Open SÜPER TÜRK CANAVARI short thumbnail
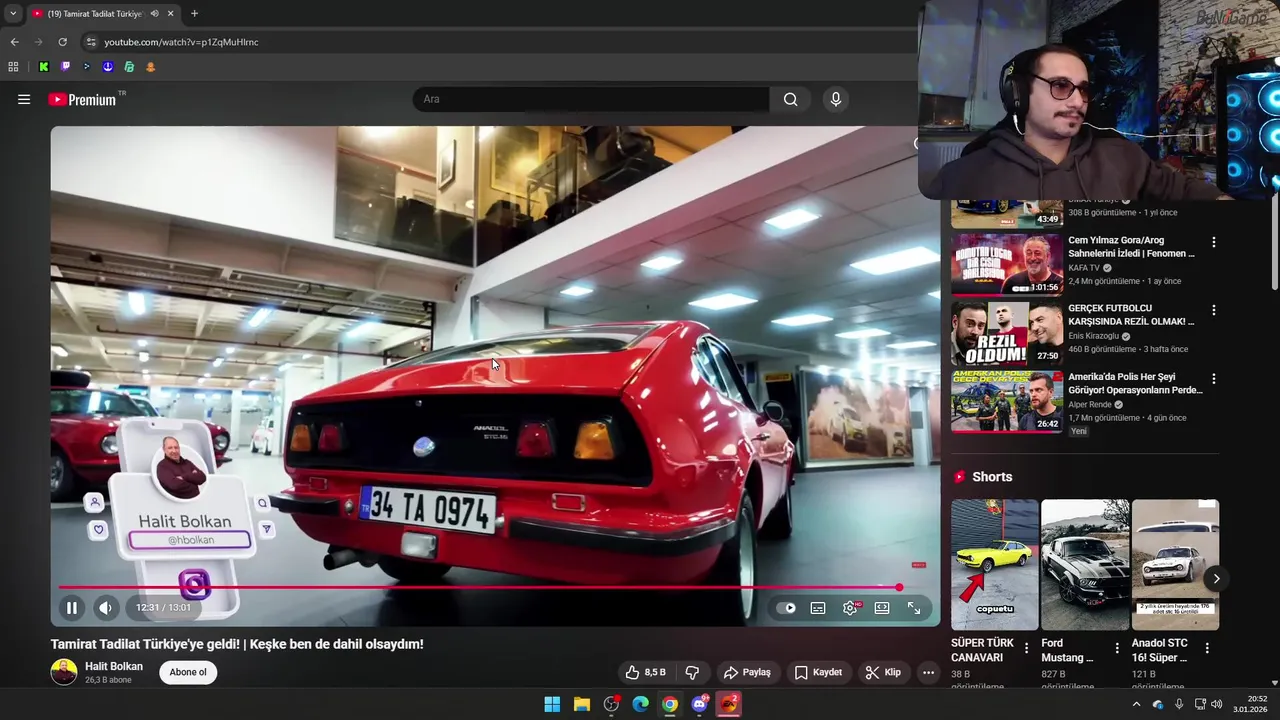This screenshot has height=720, width=1280. pos(995,564)
